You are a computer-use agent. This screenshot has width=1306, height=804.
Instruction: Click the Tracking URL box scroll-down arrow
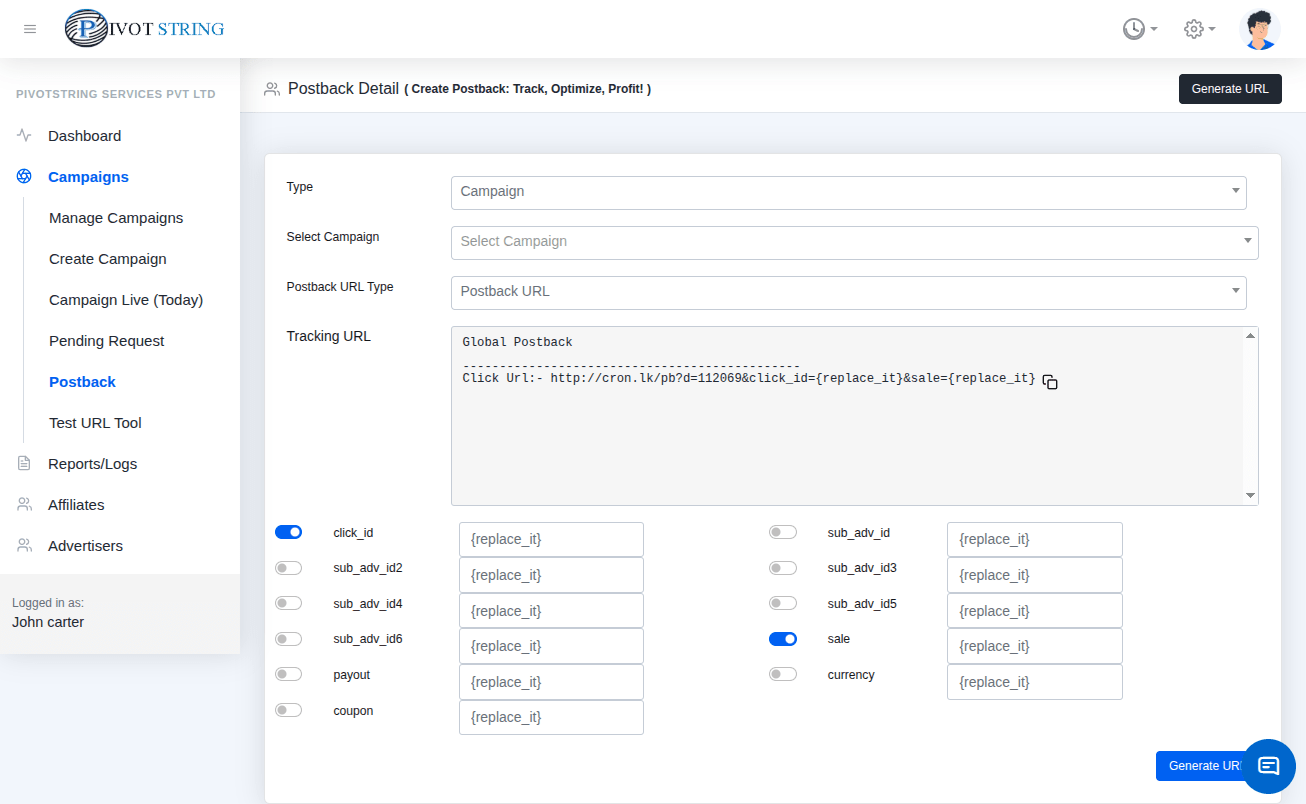tap(1250, 496)
